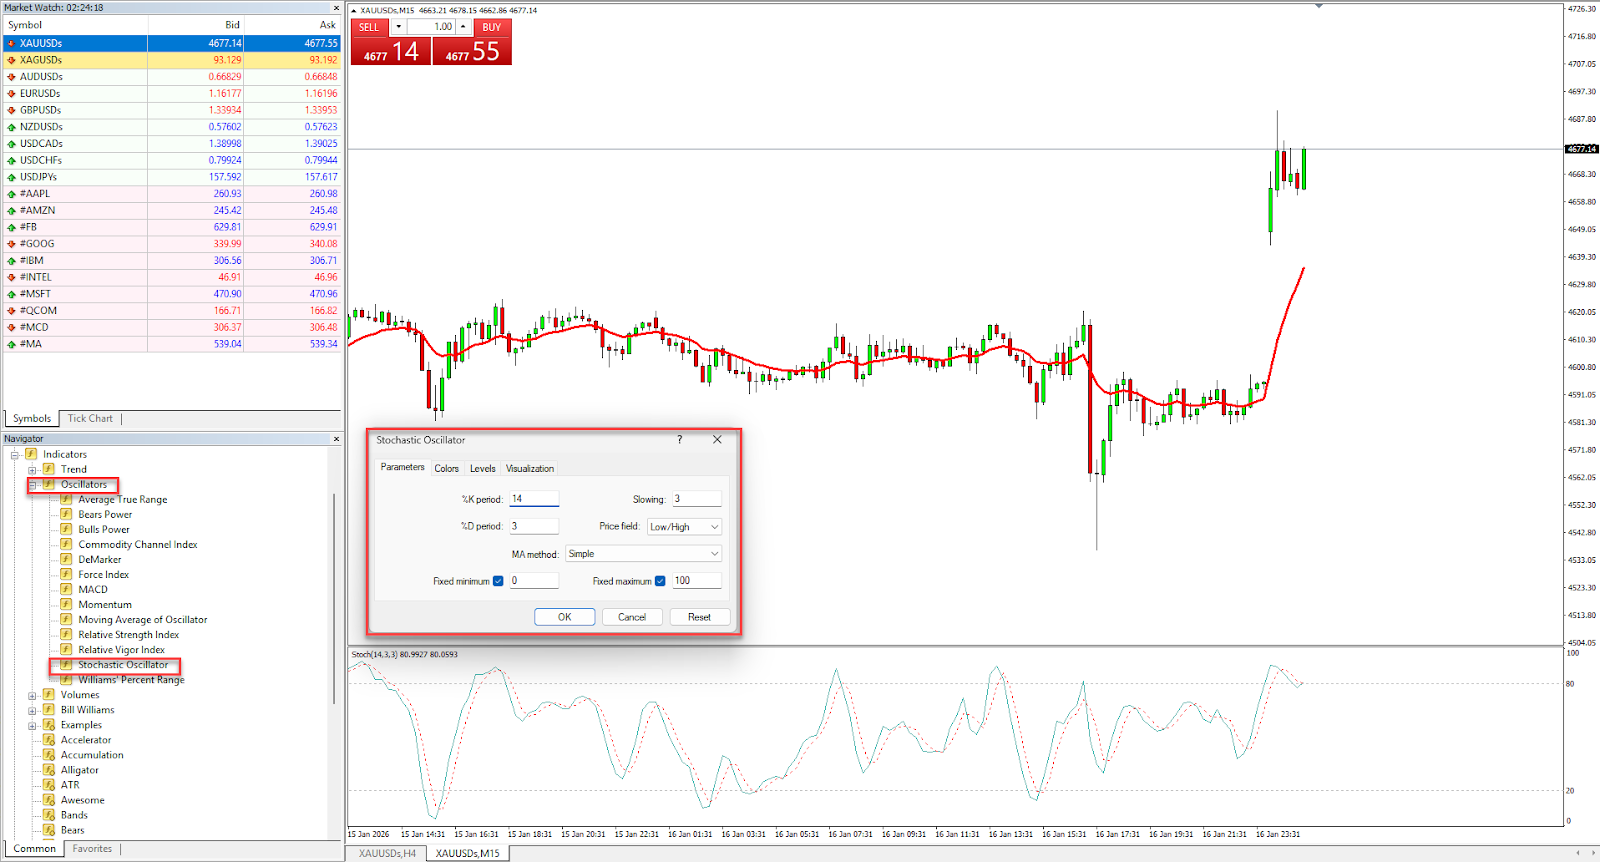This screenshot has height=862, width=1600.
Task: Switch to the Levels tab
Action: coord(482,468)
